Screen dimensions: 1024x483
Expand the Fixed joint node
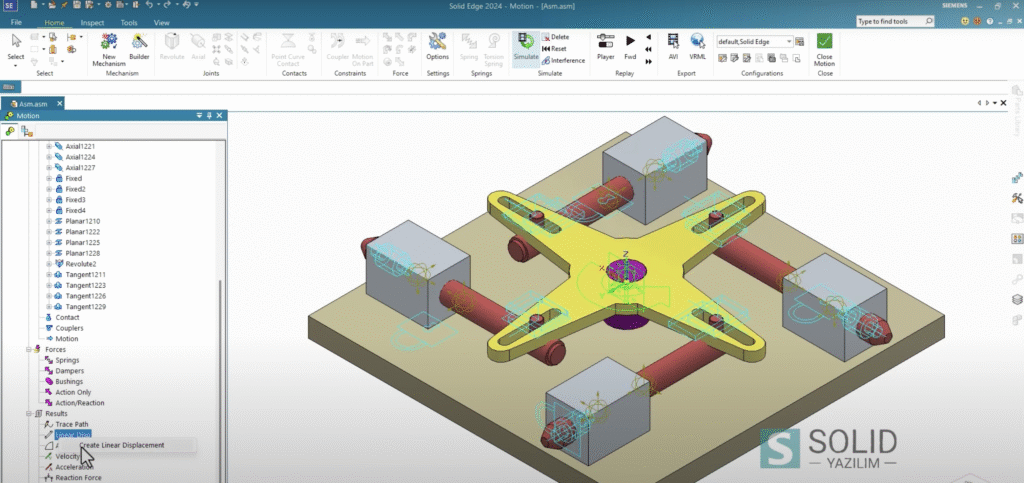click(48, 178)
